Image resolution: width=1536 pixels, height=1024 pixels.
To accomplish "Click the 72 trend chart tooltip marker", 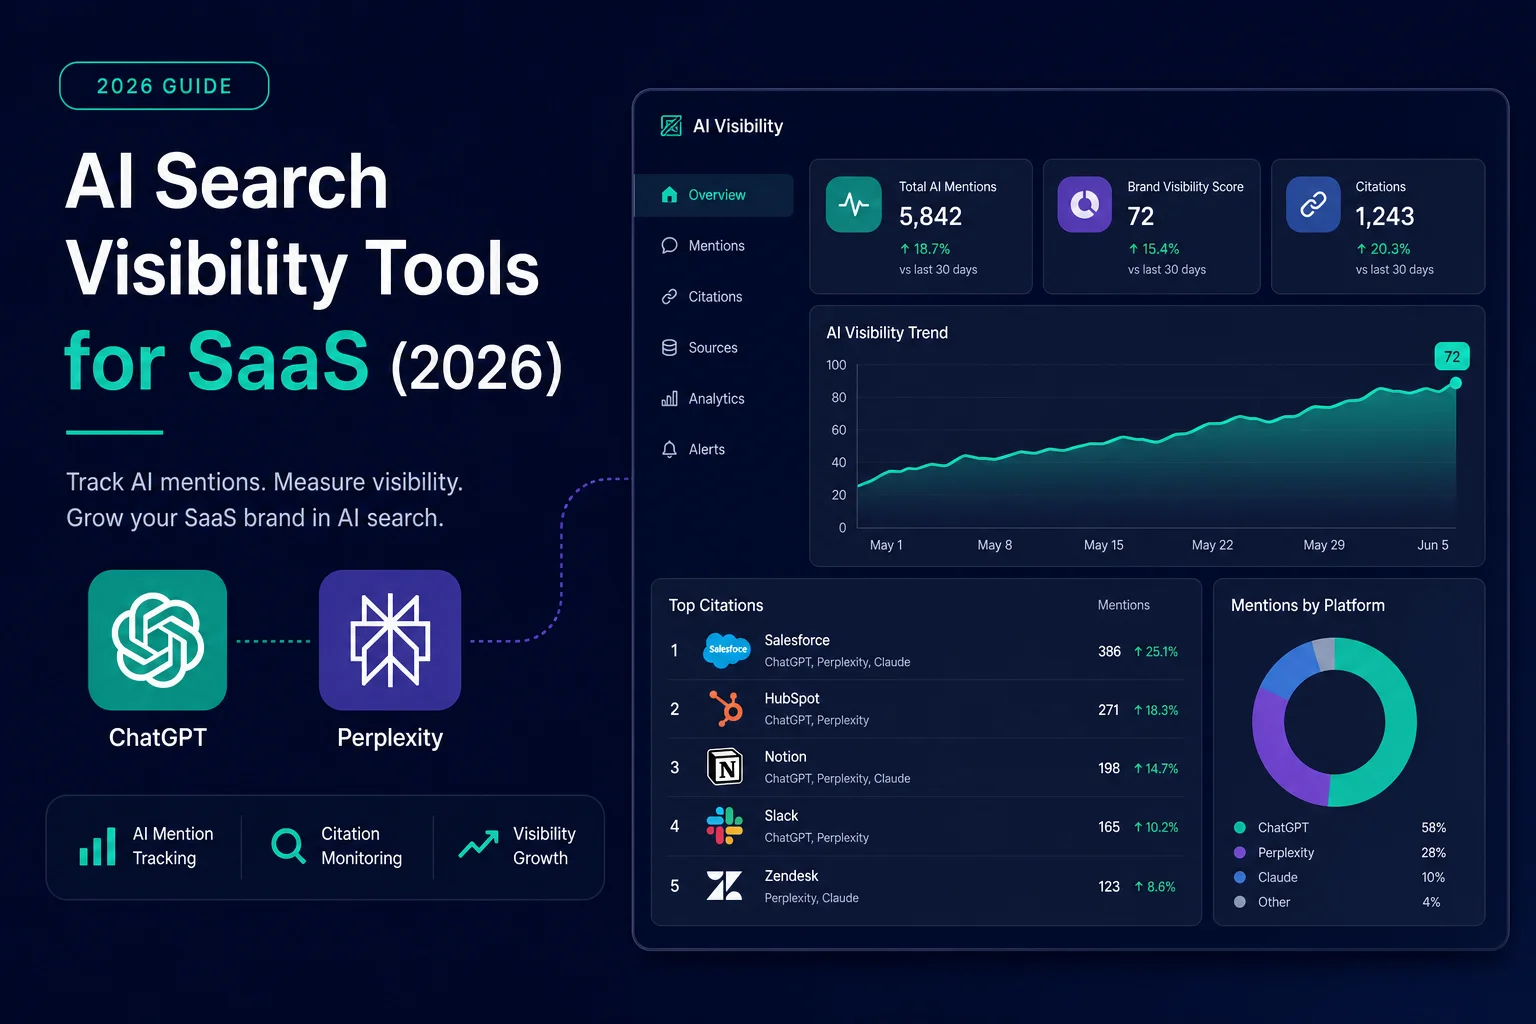I will pos(1452,357).
